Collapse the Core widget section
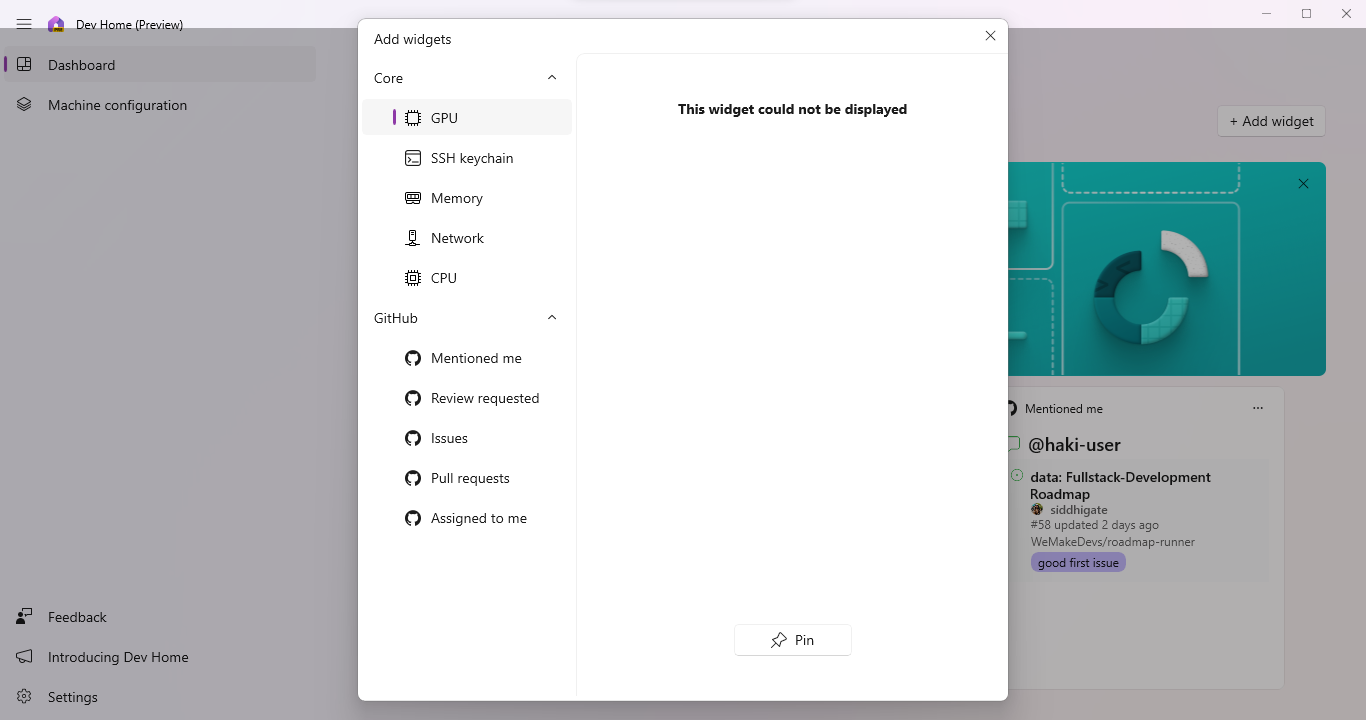1366x720 pixels. pyautogui.click(x=551, y=77)
